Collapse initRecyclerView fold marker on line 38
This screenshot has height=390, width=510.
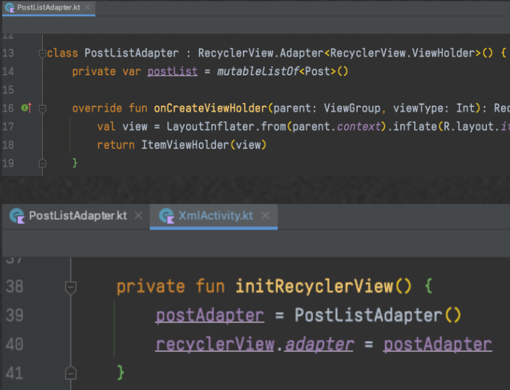pyautogui.click(x=71, y=288)
